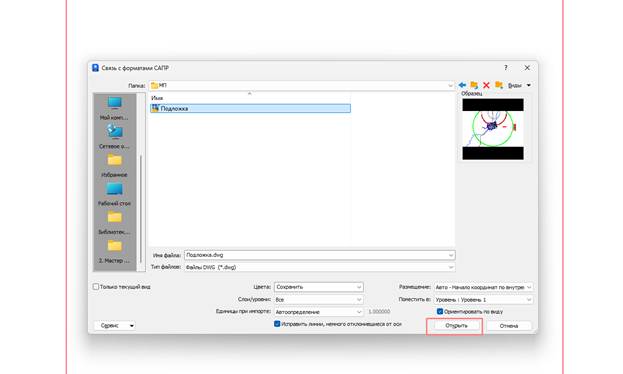Open the Favorites folder in the sidebar
623x374 pixels.
pyautogui.click(x=114, y=166)
